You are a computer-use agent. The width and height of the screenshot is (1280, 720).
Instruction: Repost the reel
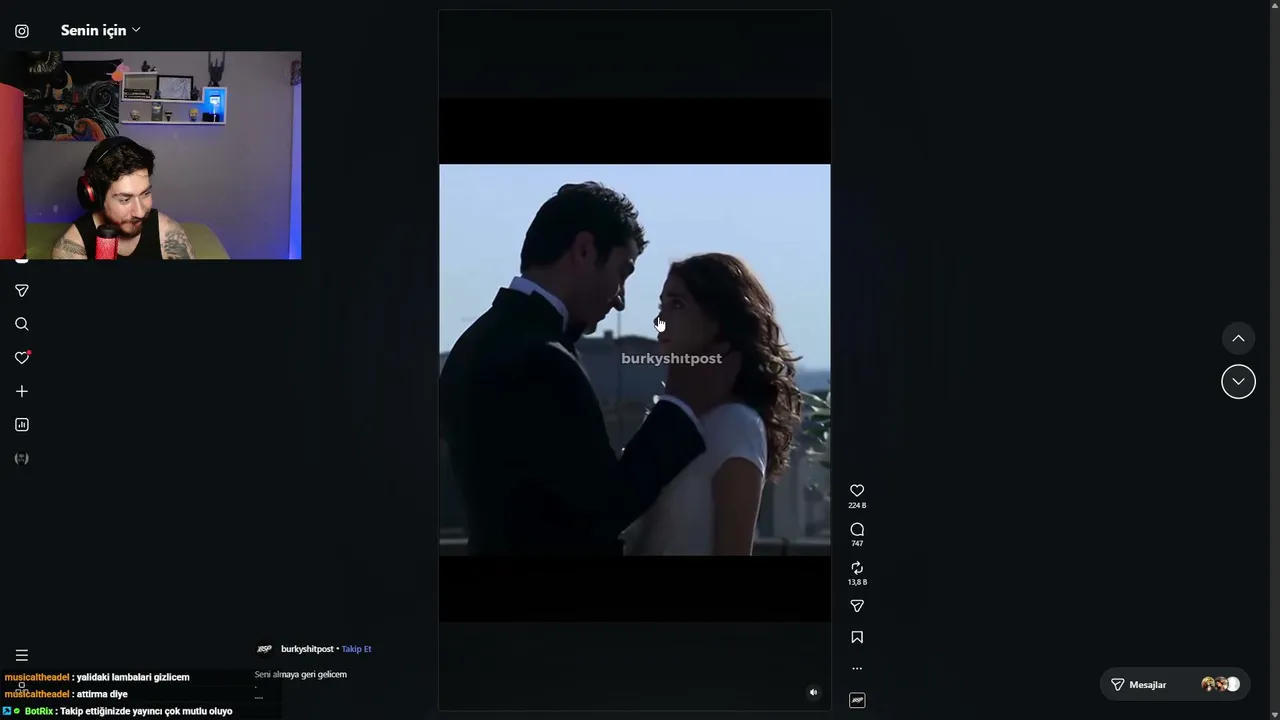(857, 568)
